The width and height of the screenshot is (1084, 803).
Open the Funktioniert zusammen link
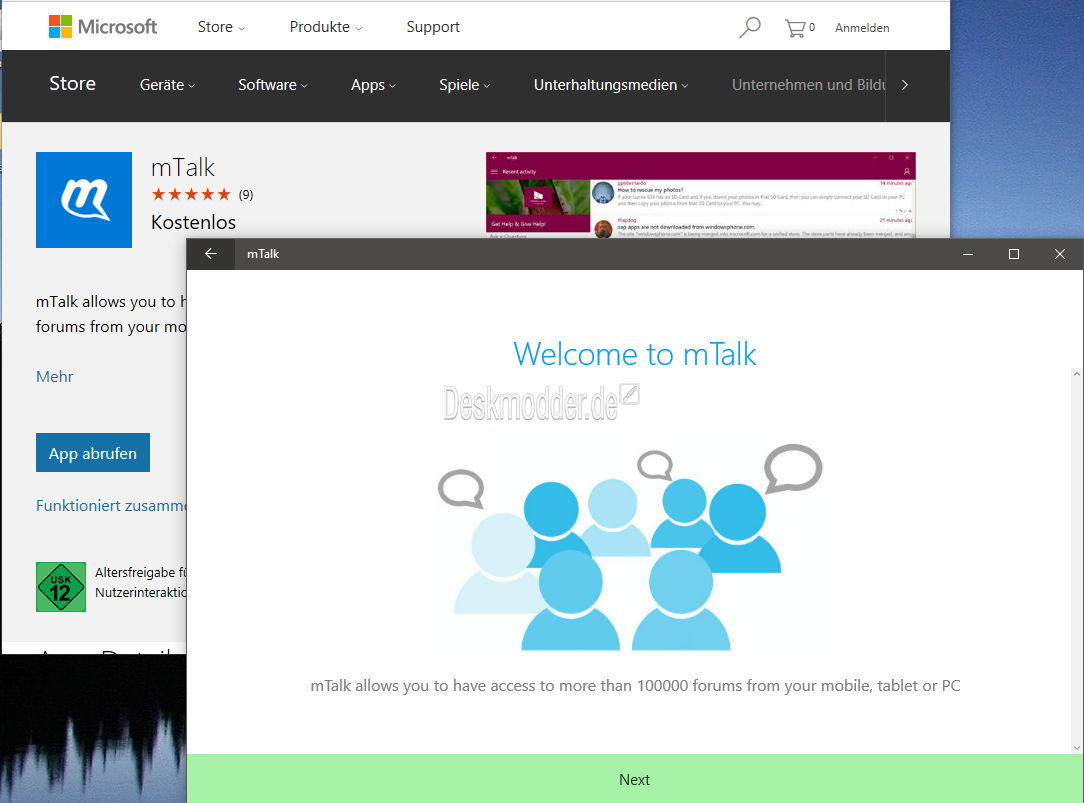(x=111, y=506)
